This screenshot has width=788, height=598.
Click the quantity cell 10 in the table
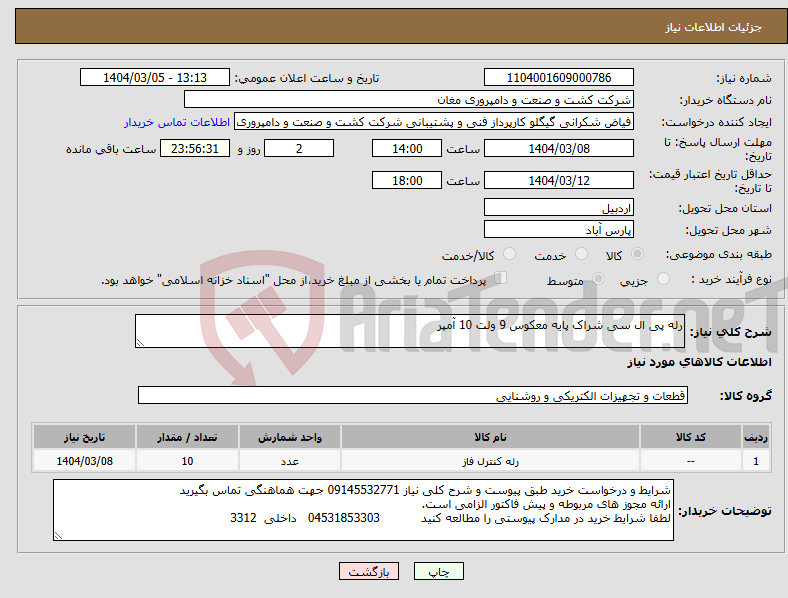click(187, 461)
